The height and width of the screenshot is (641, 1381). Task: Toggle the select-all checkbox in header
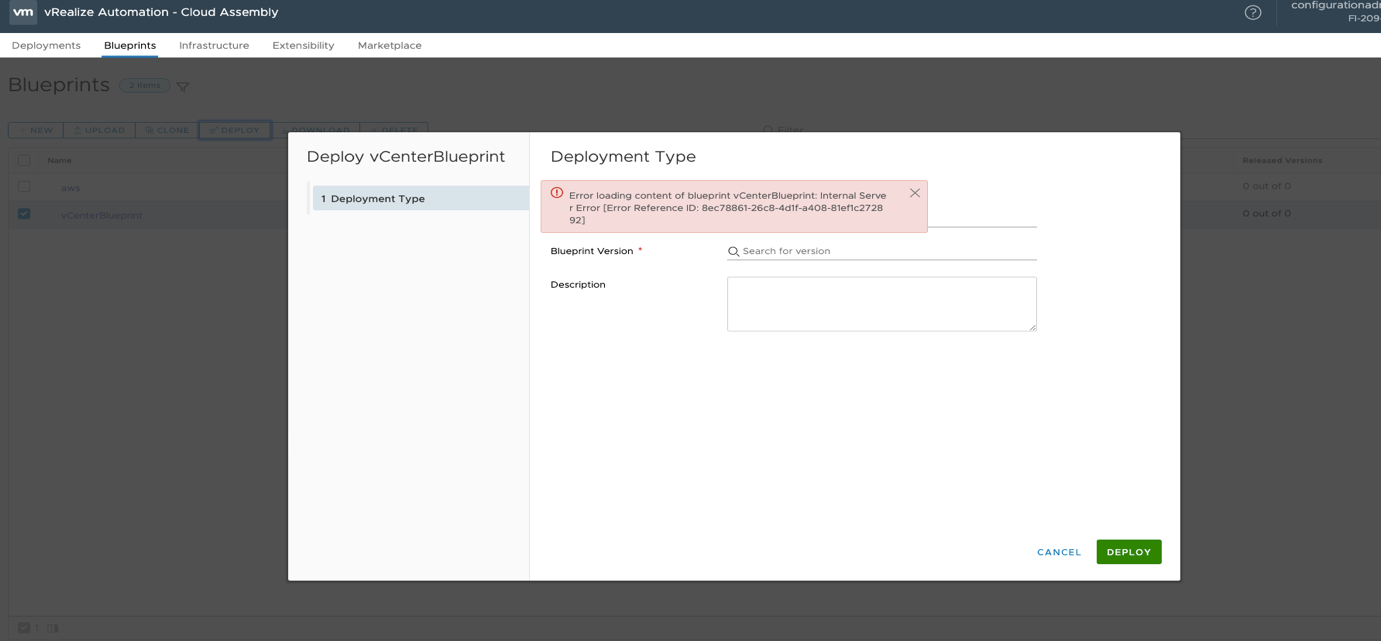click(x=24, y=160)
